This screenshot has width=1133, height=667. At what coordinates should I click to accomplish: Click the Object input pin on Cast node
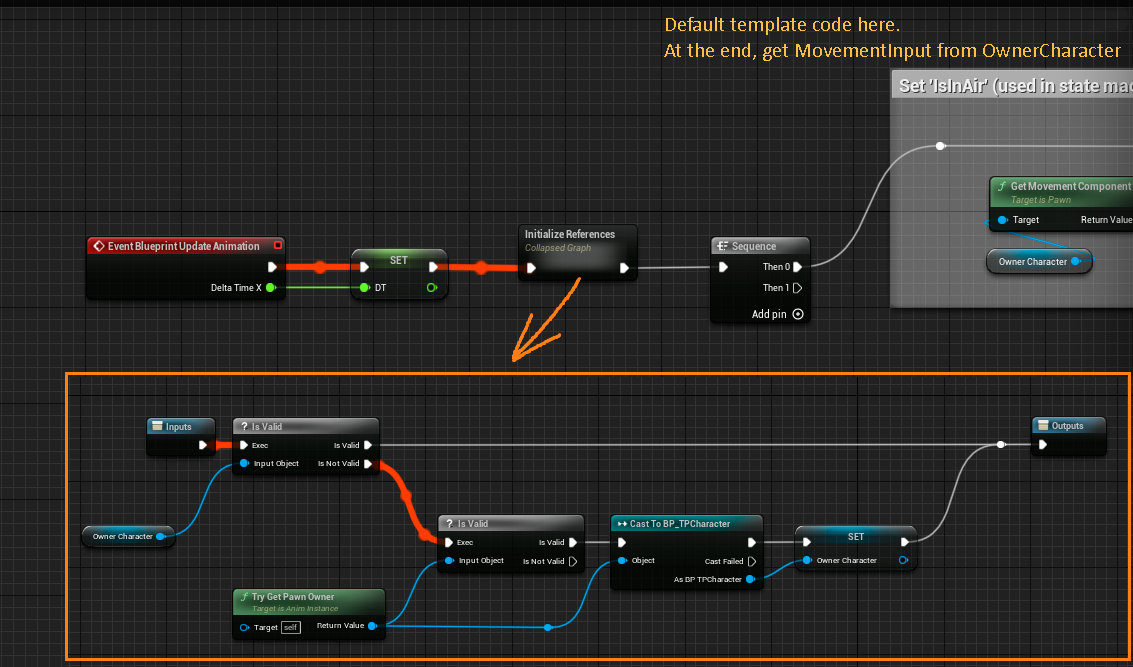coord(621,561)
